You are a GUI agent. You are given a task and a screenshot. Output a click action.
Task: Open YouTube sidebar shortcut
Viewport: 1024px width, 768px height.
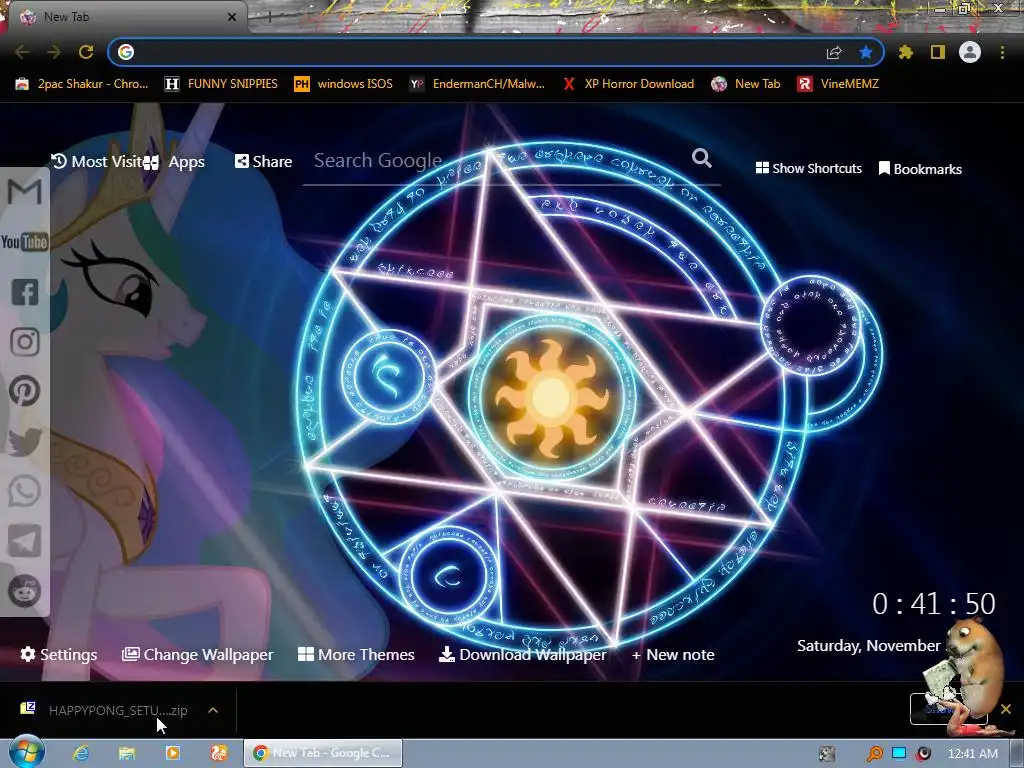point(25,242)
